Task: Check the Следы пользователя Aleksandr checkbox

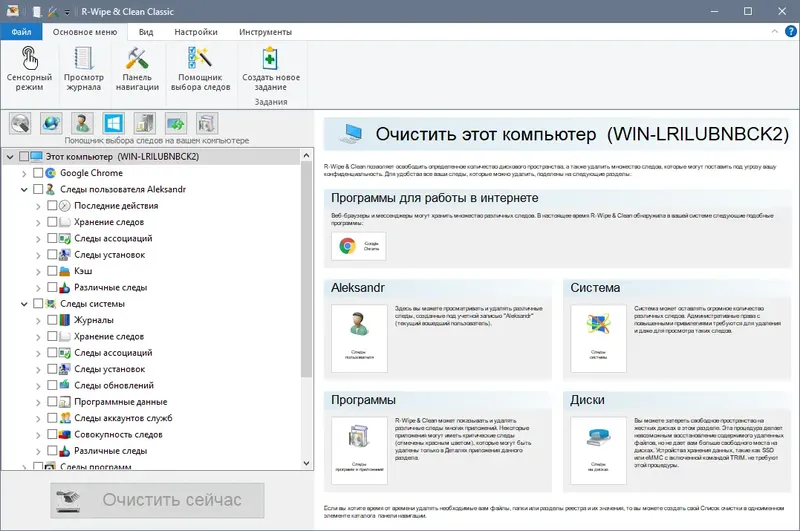Action: pos(38,189)
